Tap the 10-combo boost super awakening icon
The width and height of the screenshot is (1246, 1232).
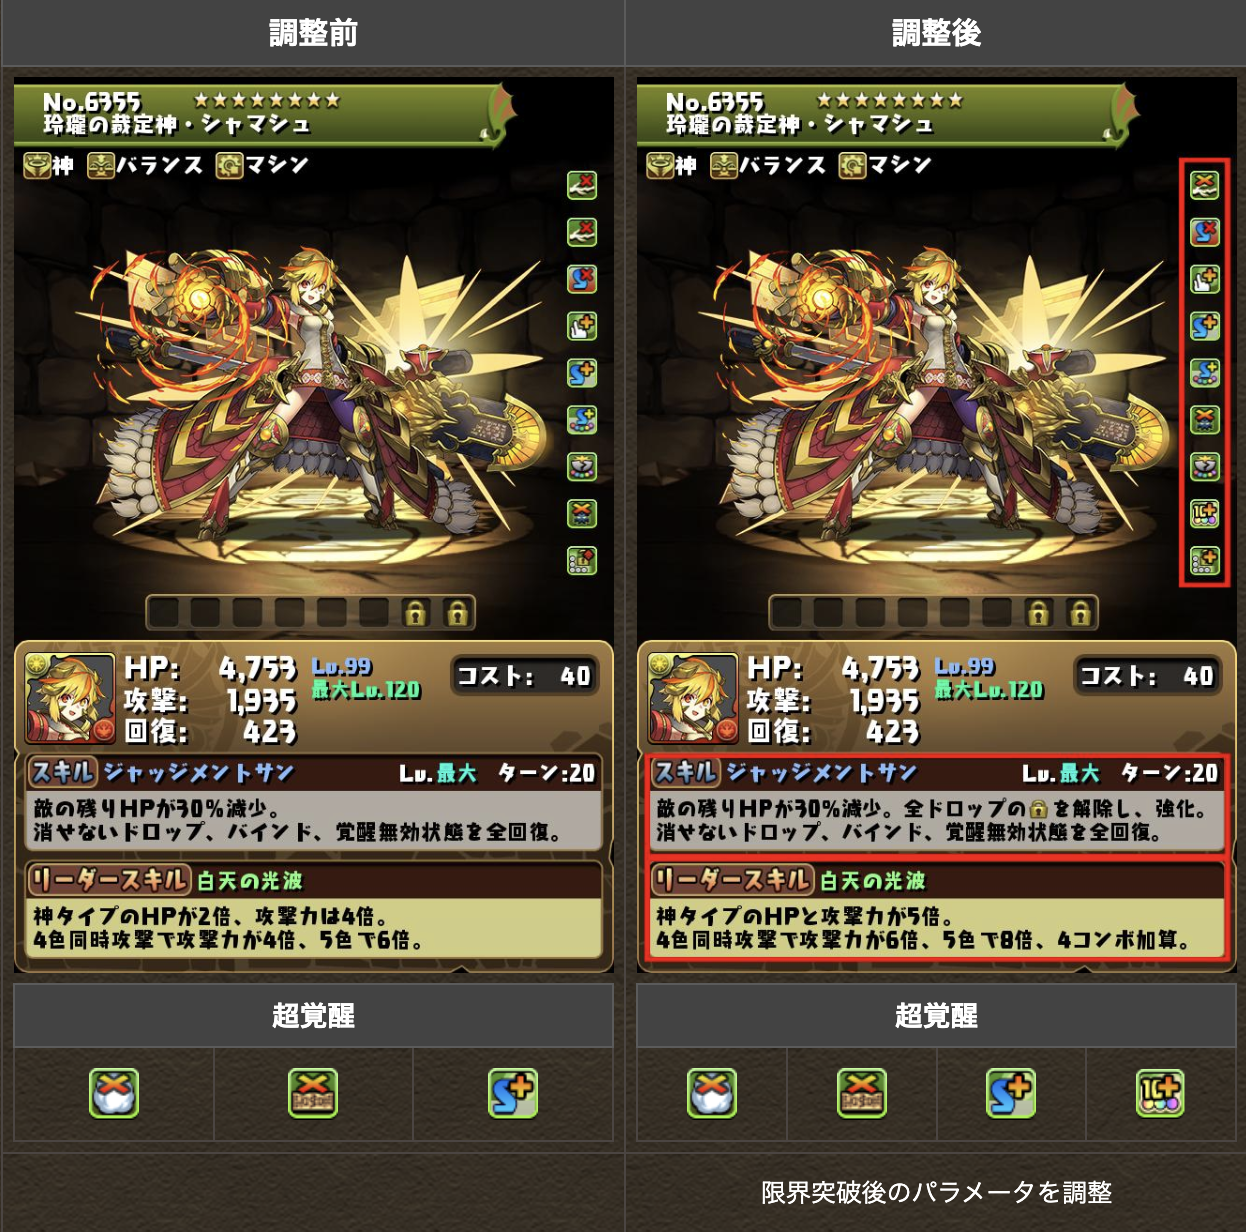1160,1093
